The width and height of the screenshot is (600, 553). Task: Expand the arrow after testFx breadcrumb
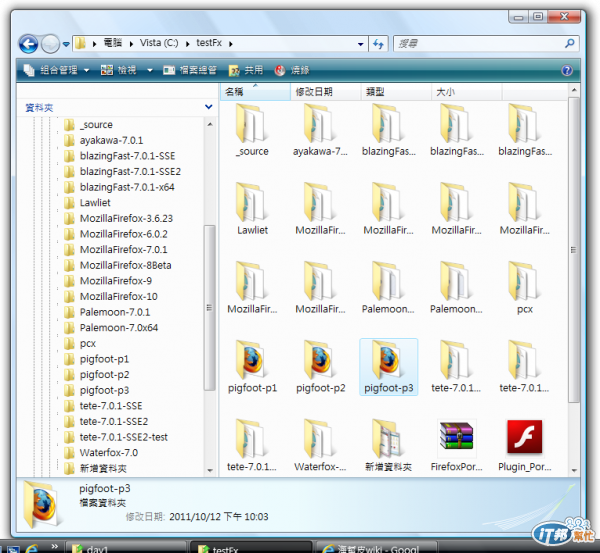[x=231, y=44]
